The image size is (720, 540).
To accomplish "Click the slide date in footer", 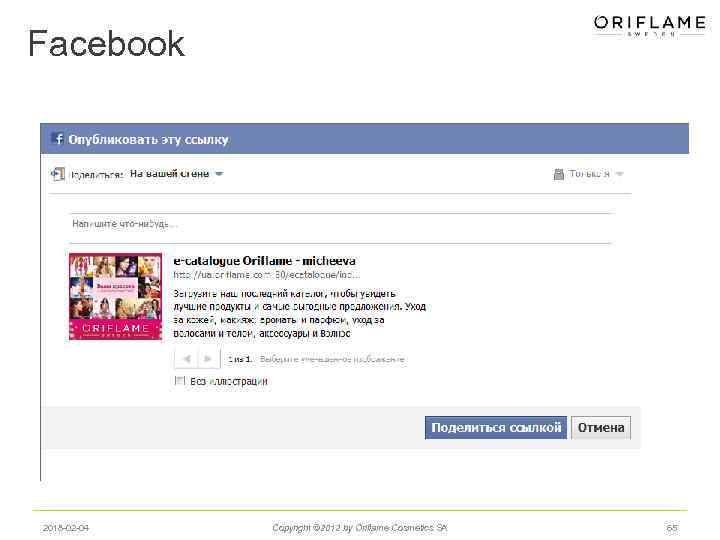I will (66, 528).
